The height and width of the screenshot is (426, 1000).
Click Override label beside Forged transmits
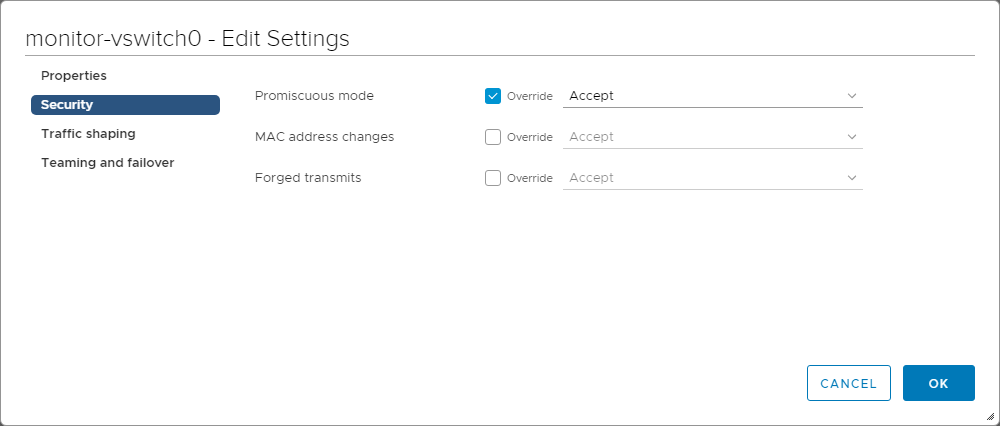pos(529,178)
